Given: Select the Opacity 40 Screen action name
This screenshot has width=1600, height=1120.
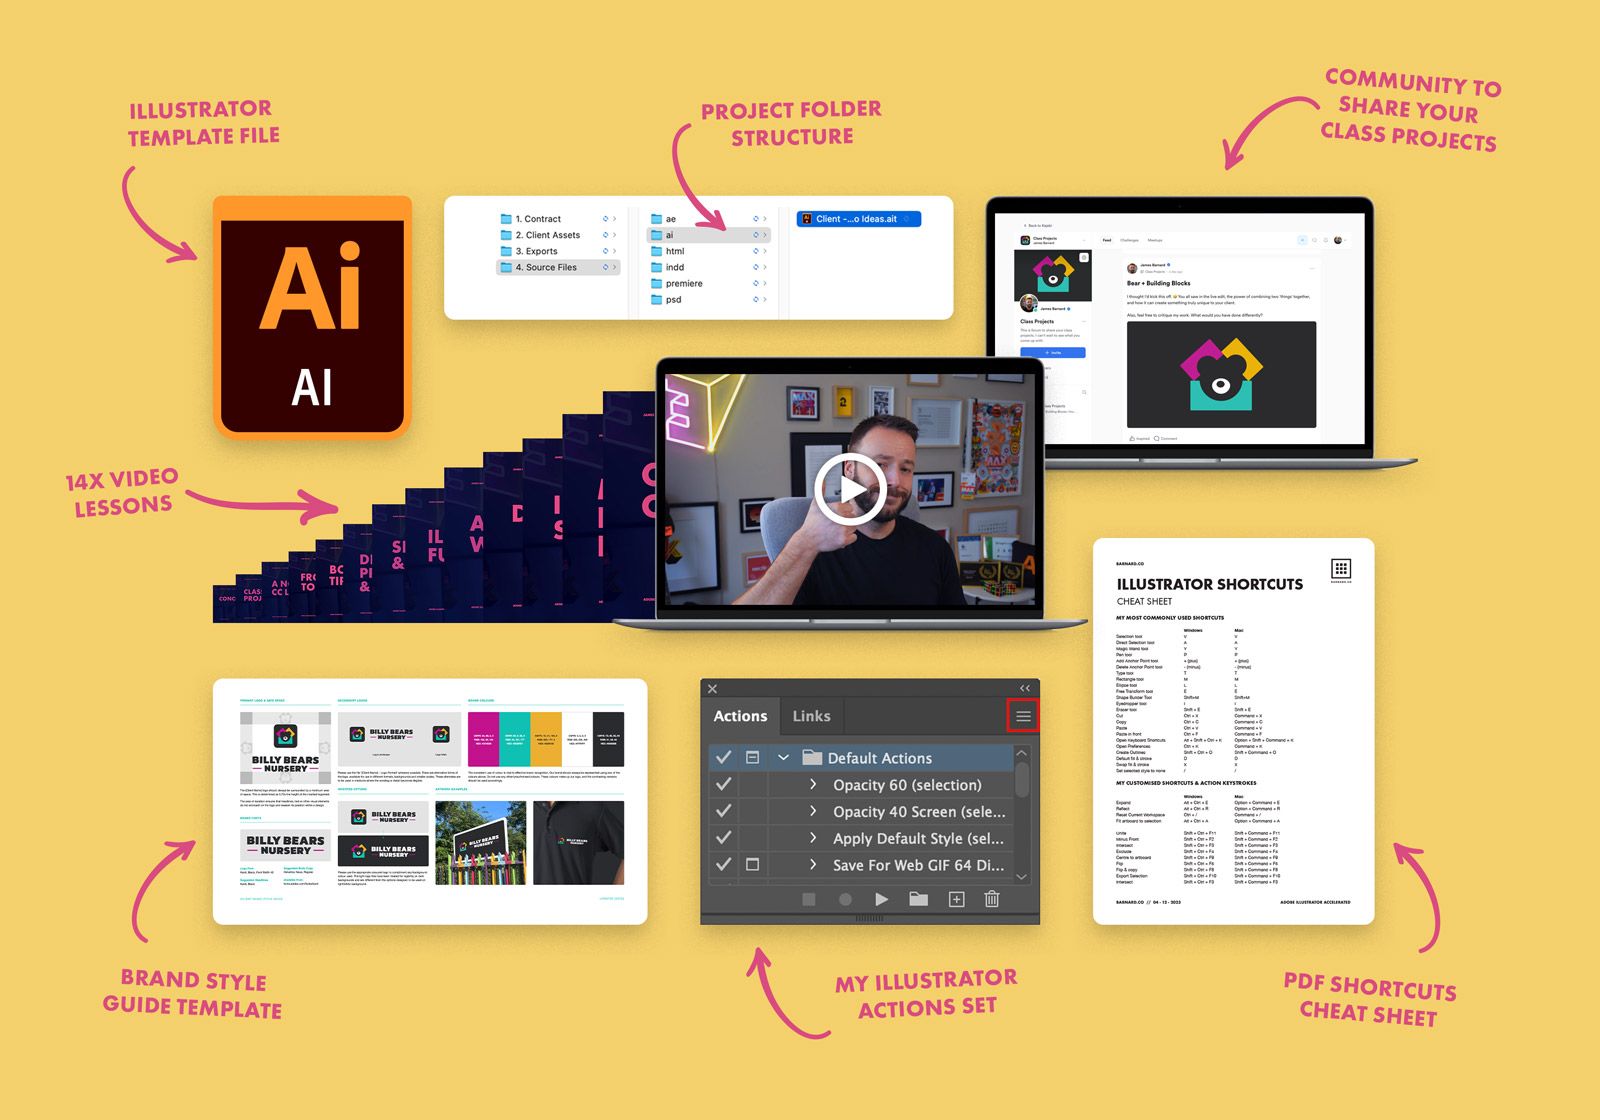Looking at the screenshot, I should (x=919, y=812).
